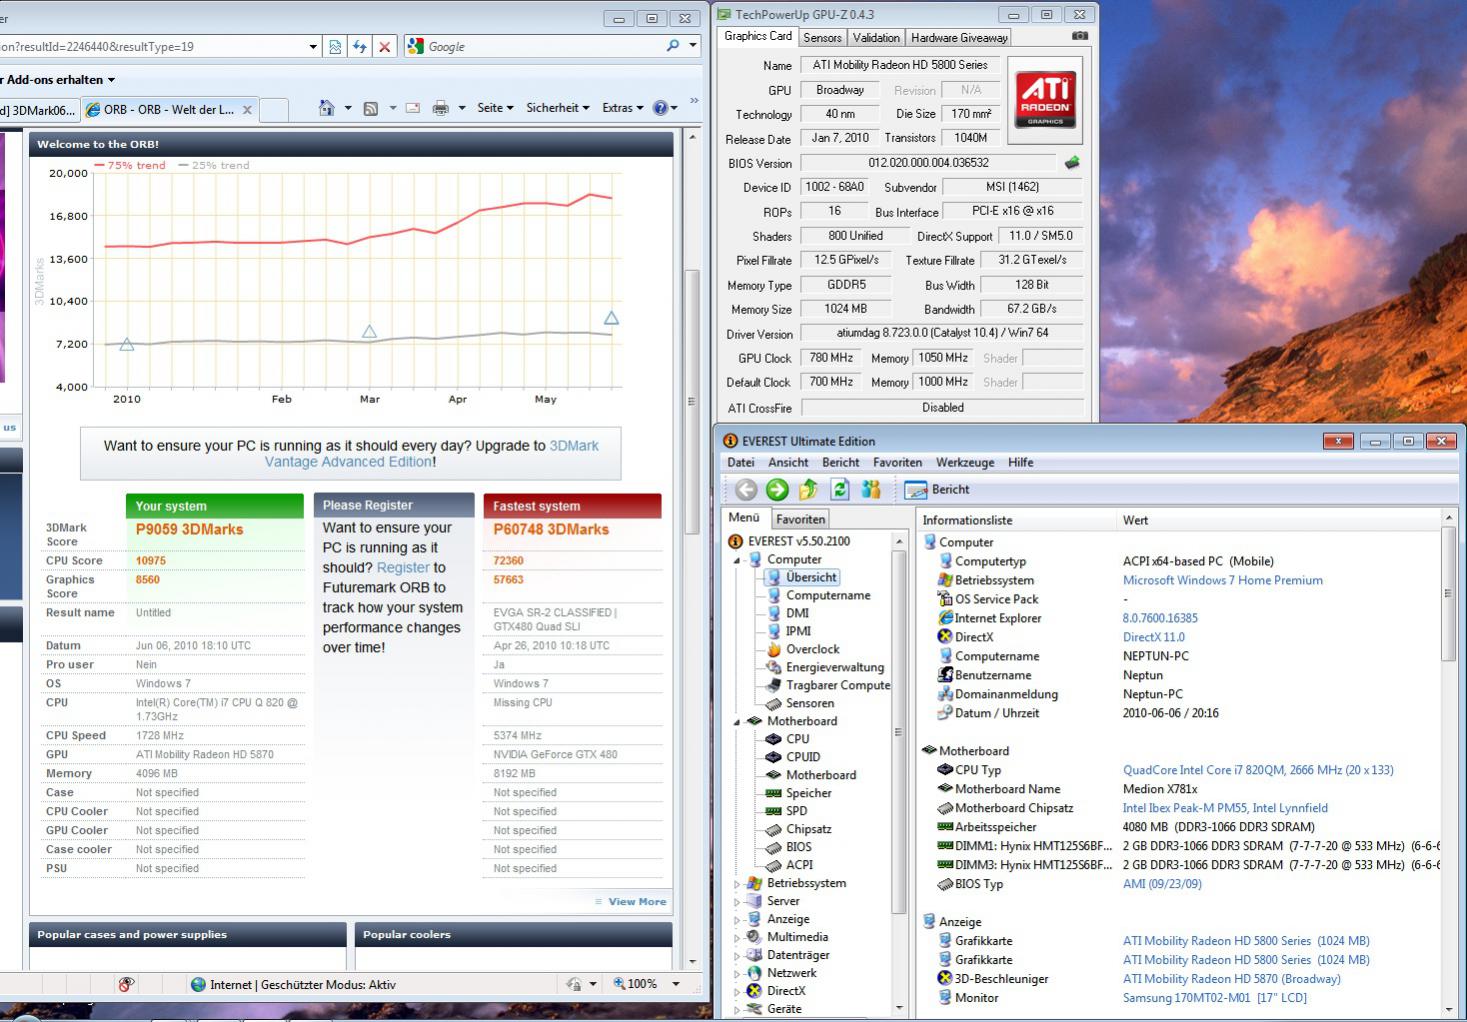Expand the Betriebssystem tree node
Image resolution: width=1467 pixels, height=1022 pixels.
click(738, 884)
